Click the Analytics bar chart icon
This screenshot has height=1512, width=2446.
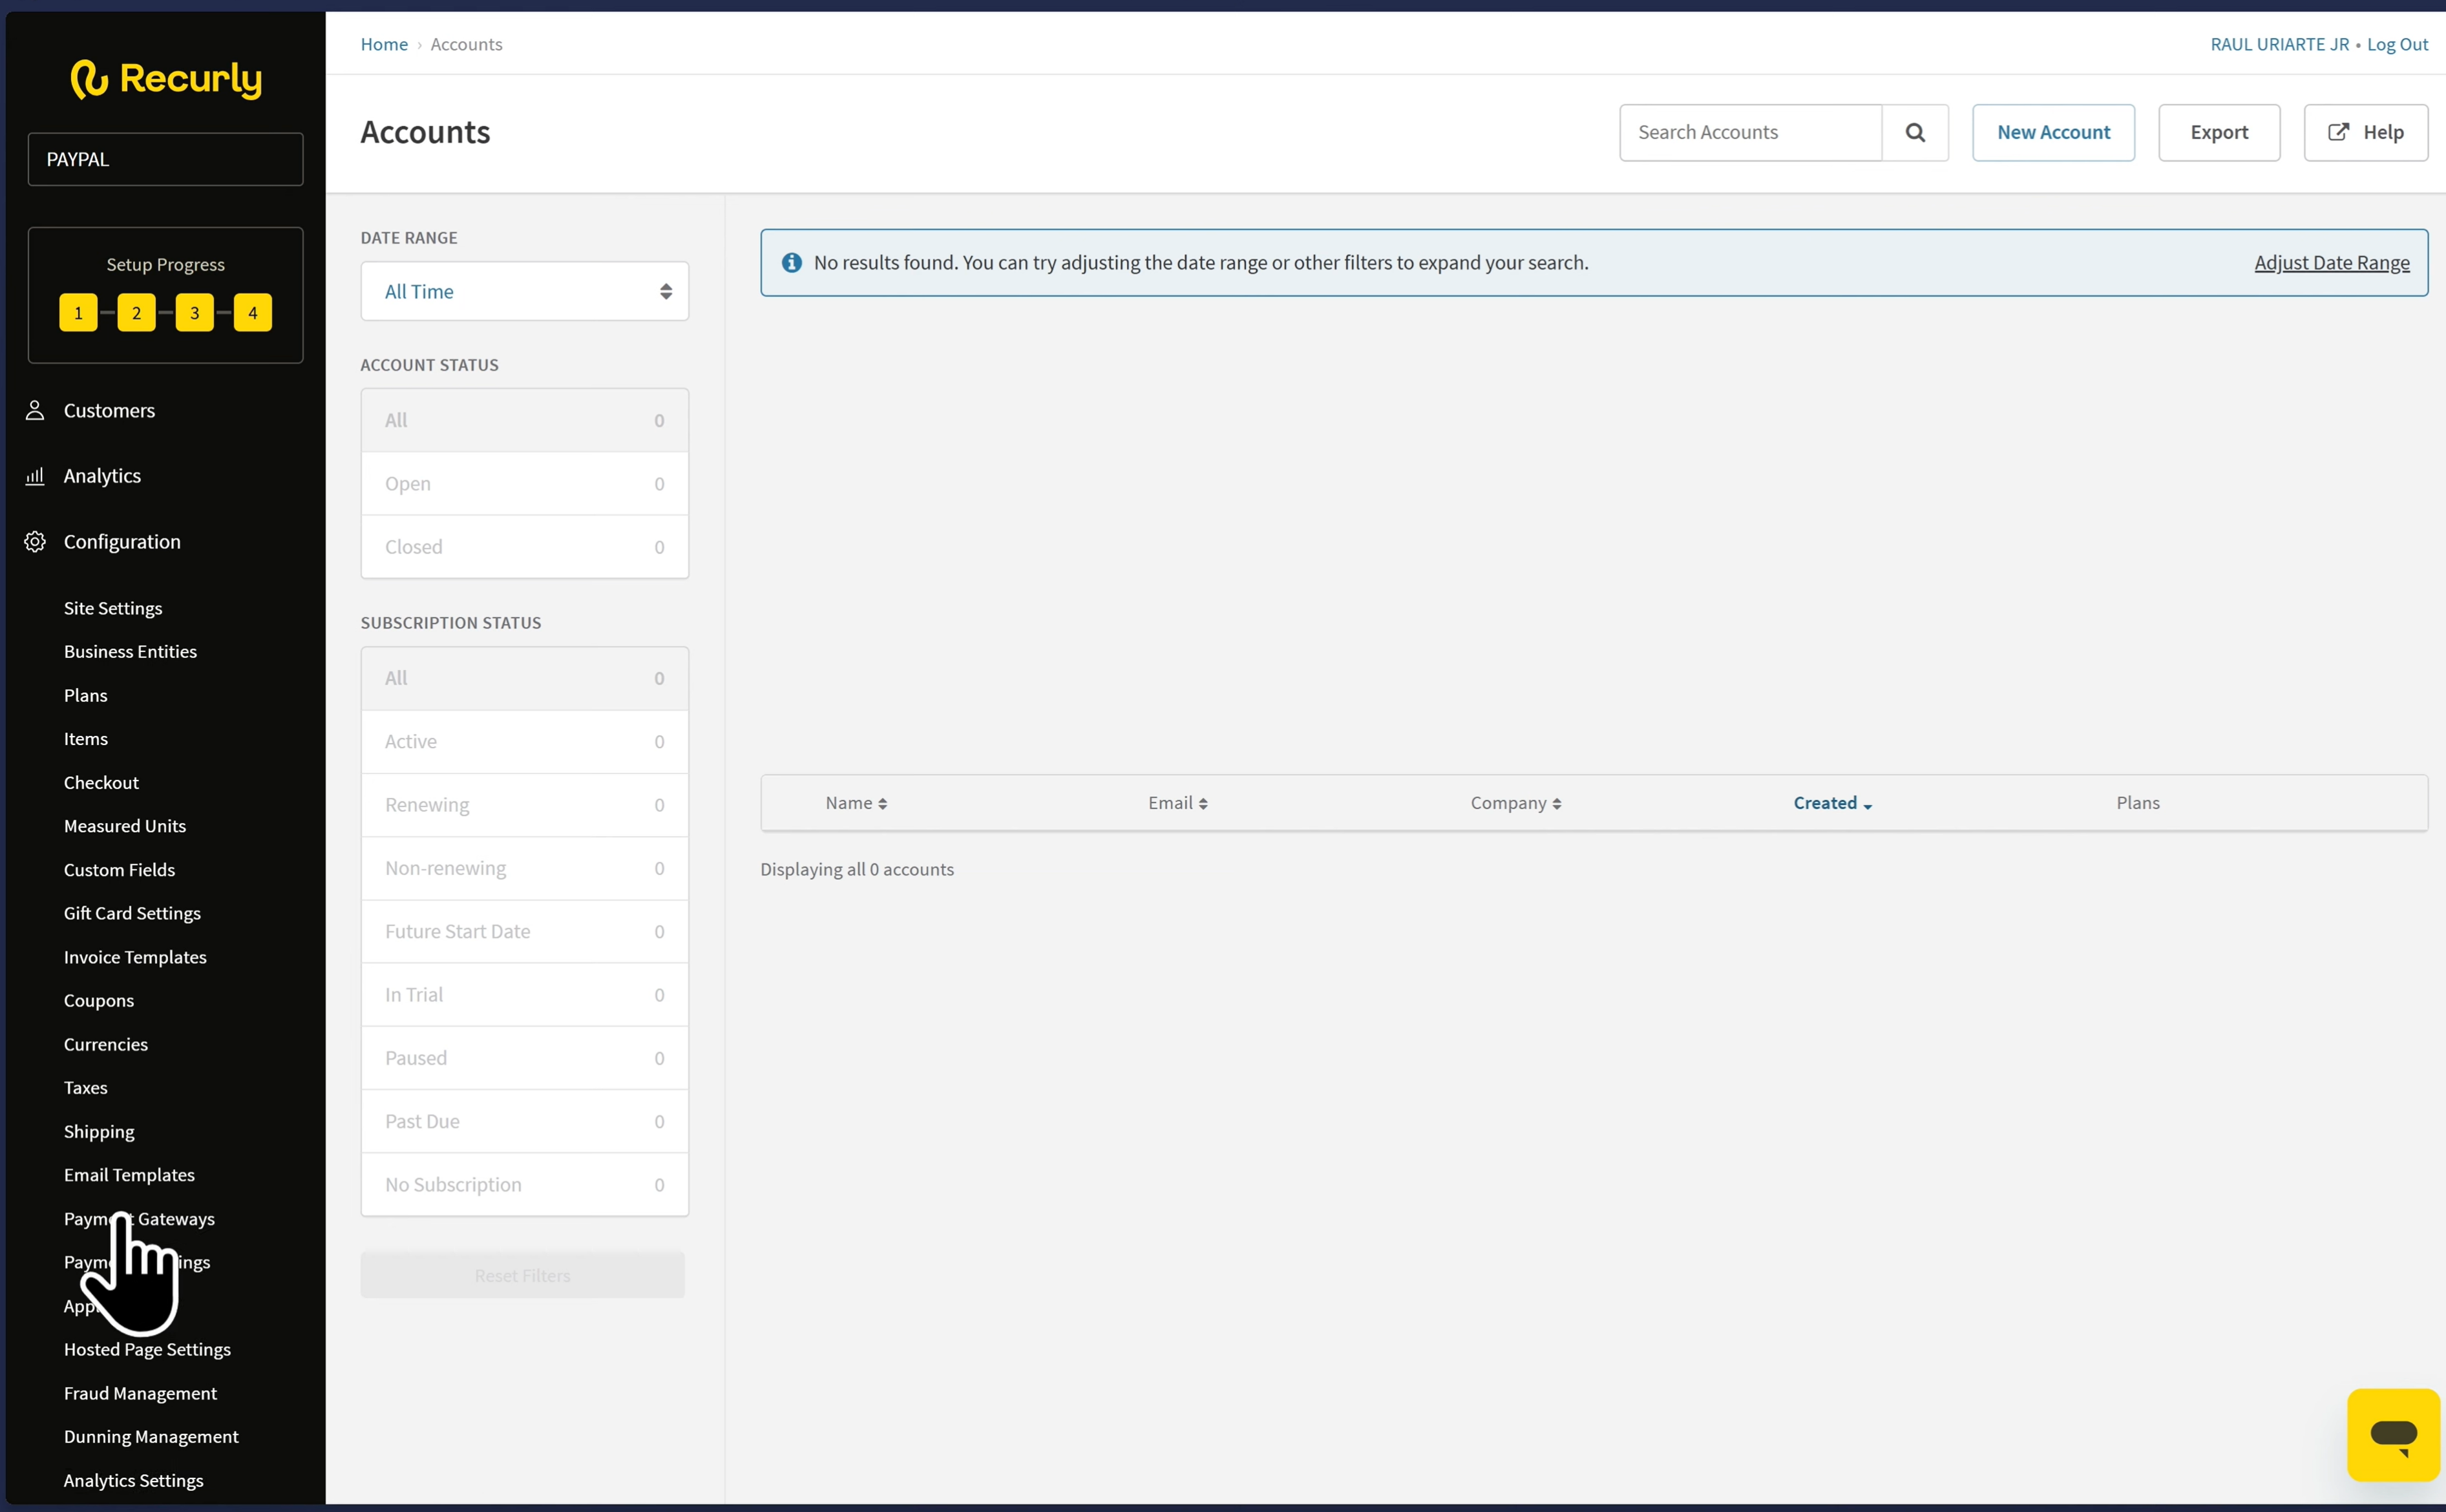coord(35,476)
